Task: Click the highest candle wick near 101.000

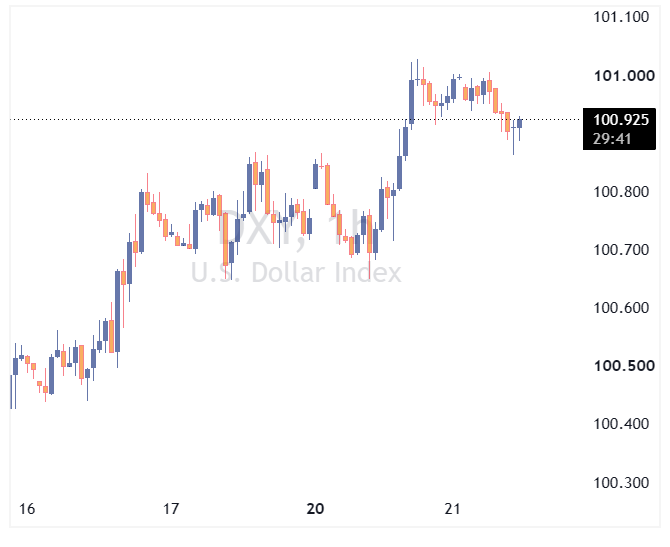Action: [417, 73]
